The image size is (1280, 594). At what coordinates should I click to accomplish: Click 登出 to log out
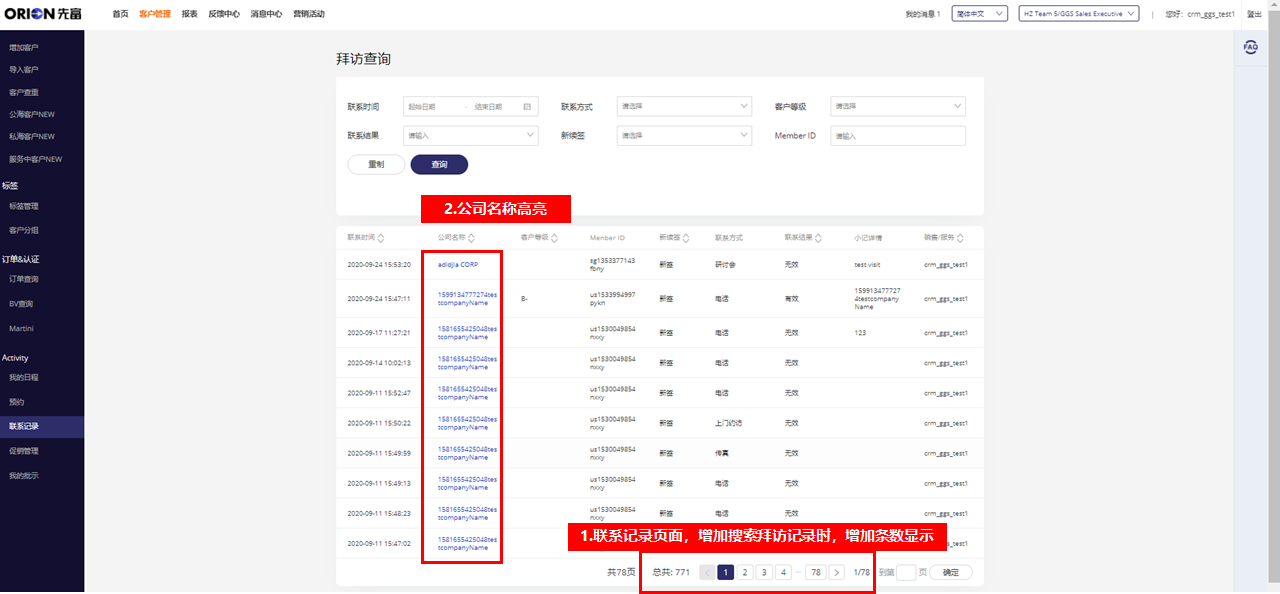[x=1255, y=14]
